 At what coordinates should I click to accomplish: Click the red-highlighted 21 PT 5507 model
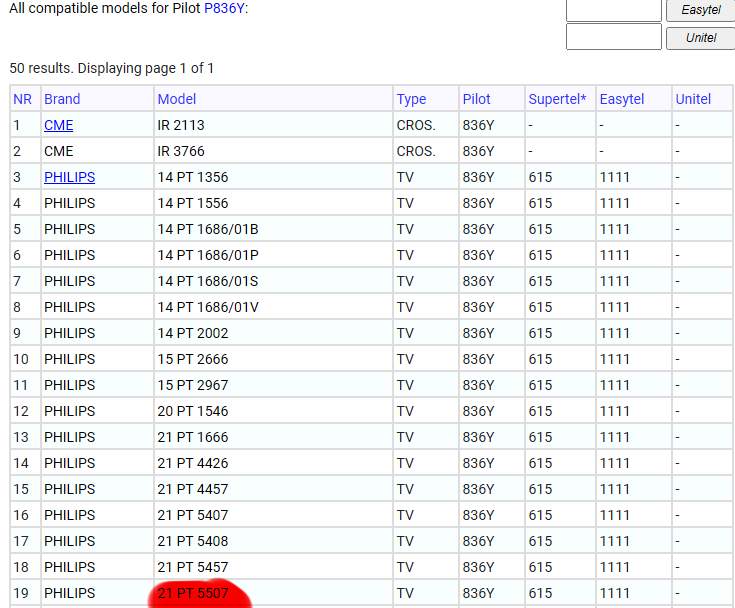[192, 593]
